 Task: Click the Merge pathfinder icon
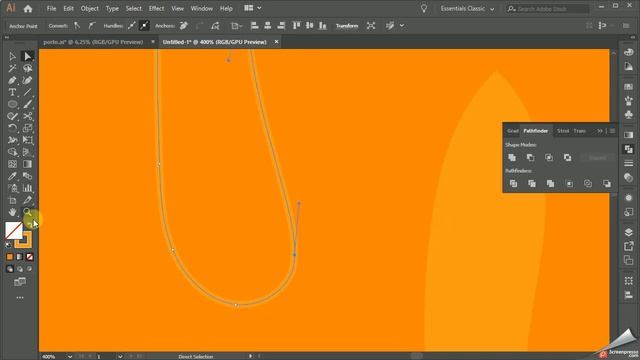point(551,184)
